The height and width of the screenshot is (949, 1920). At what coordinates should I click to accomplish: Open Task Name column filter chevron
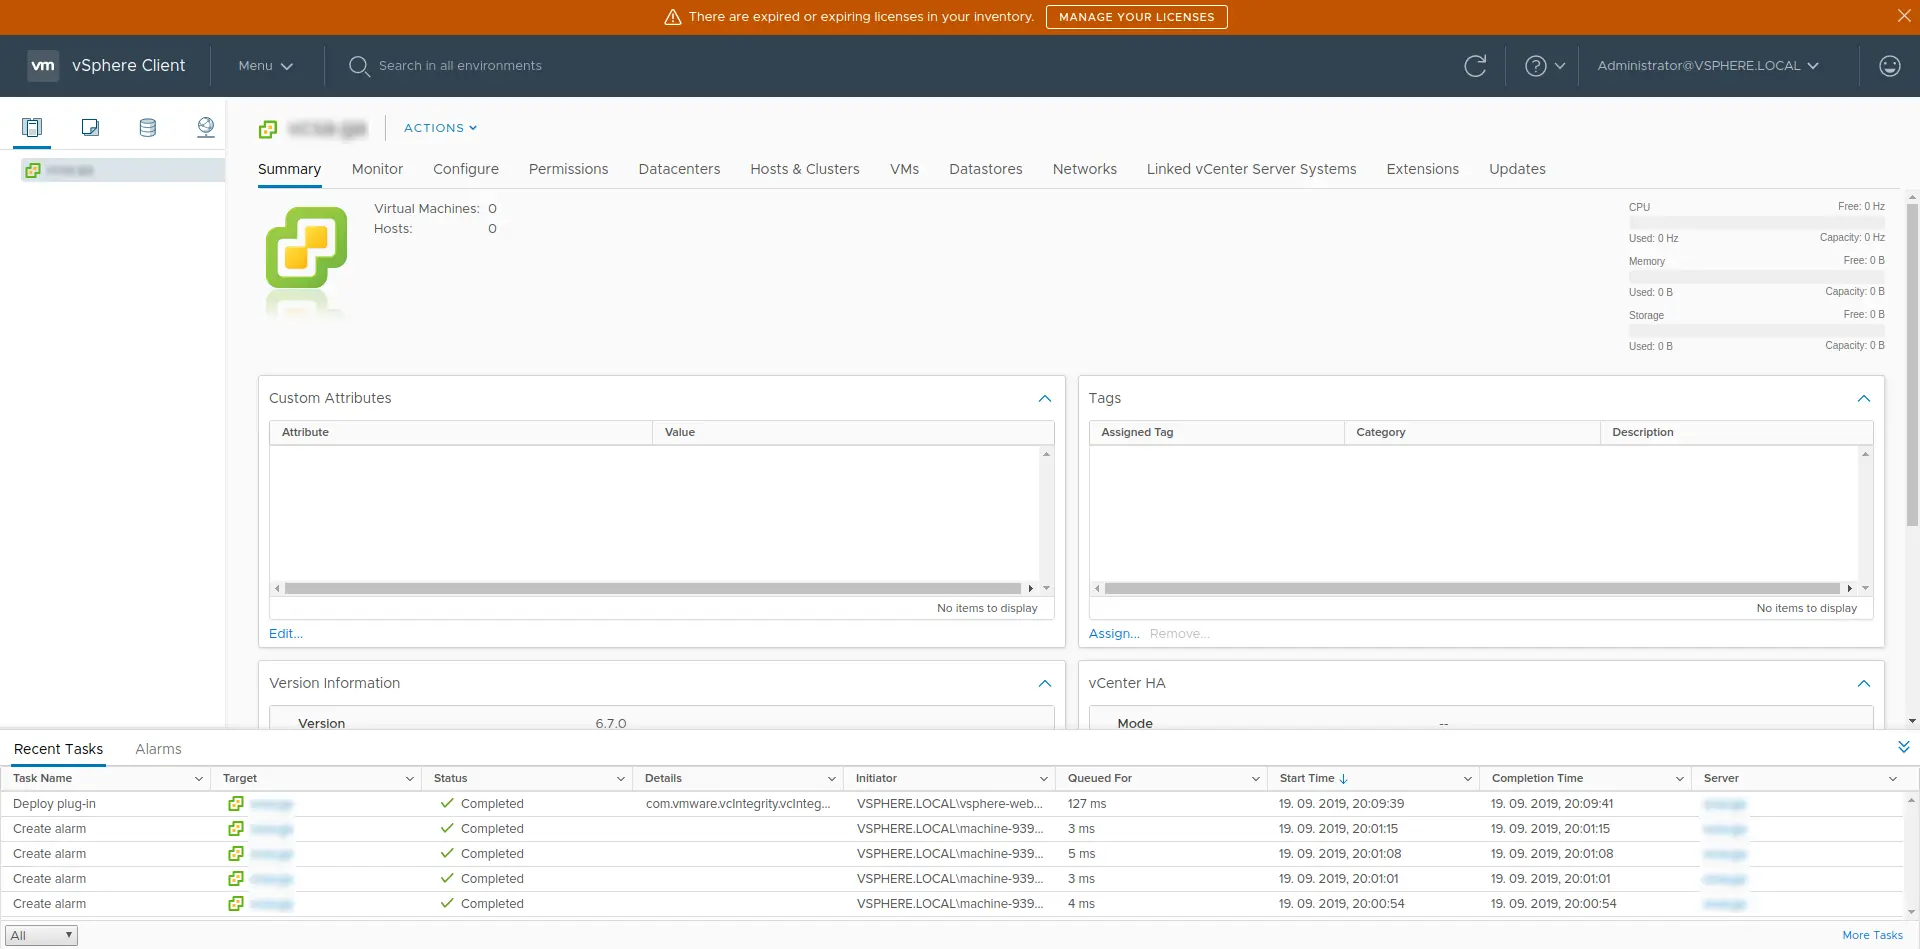198,779
